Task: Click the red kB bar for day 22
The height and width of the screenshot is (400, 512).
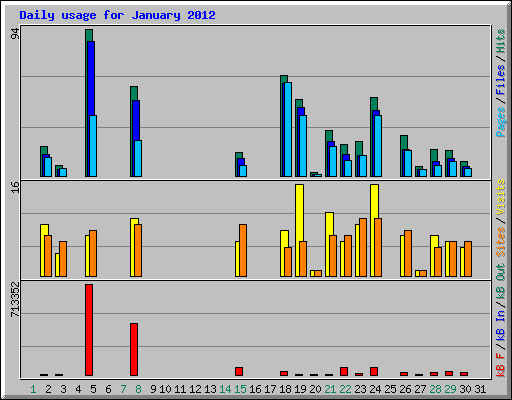Action: 344,371
